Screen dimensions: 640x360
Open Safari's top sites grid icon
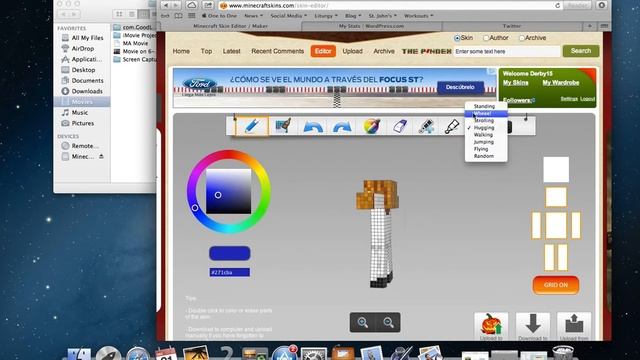click(191, 16)
